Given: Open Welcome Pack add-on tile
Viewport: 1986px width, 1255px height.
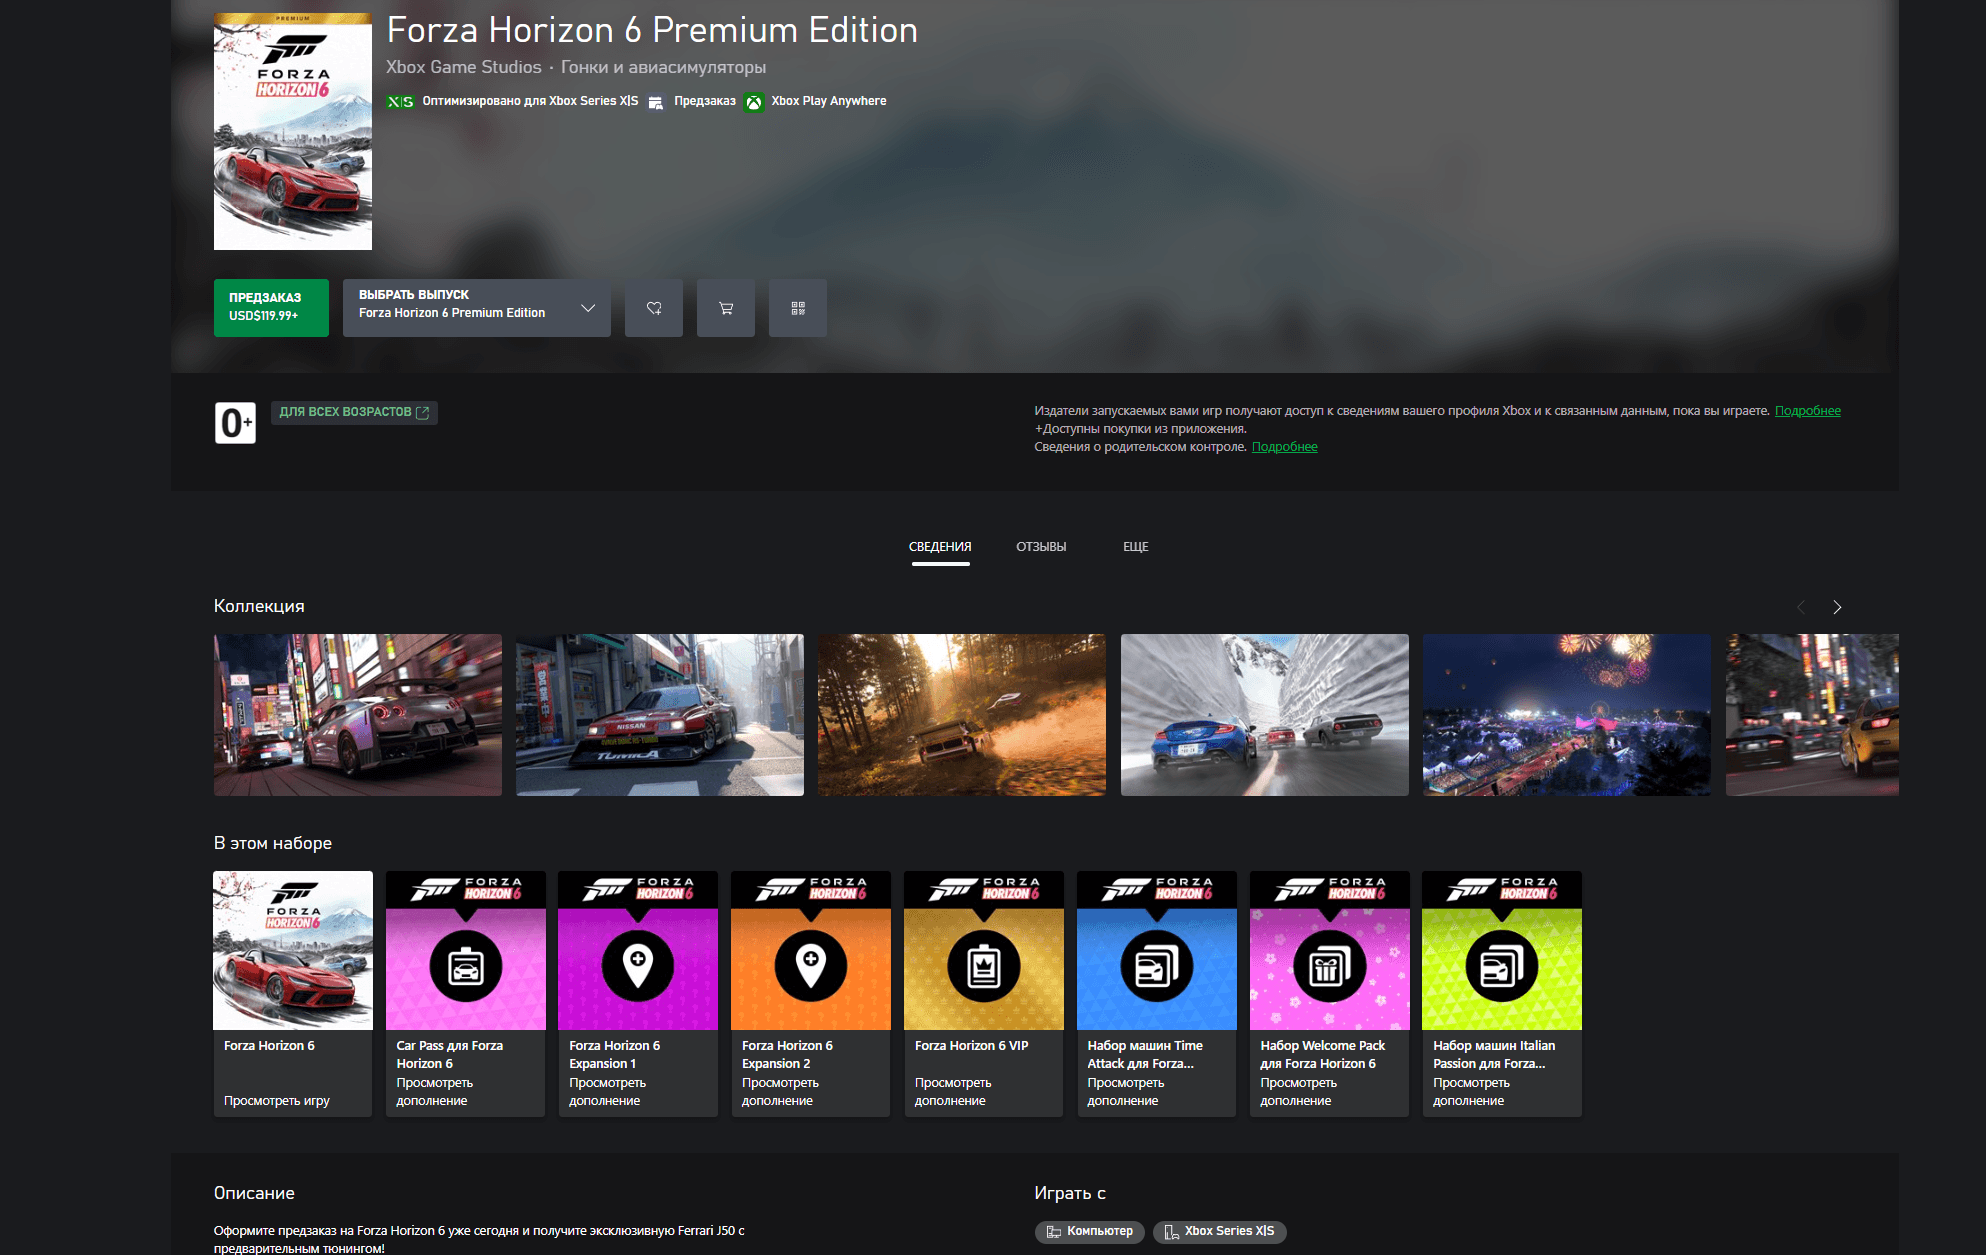Looking at the screenshot, I should 1330,993.
